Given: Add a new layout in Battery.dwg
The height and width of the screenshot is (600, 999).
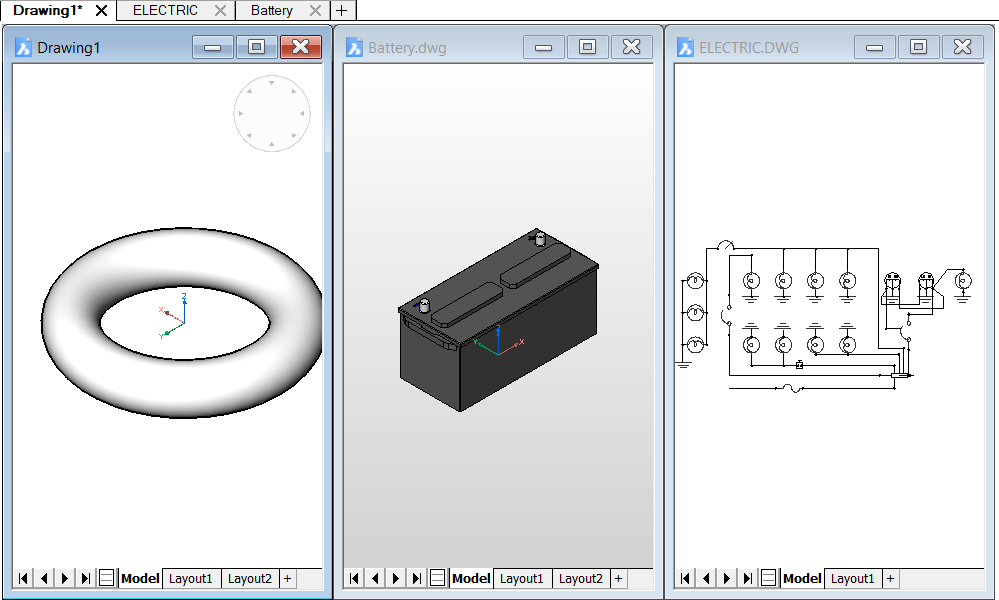Looking at the screenshot, I should pyautogui.click(x=618, y=578).
